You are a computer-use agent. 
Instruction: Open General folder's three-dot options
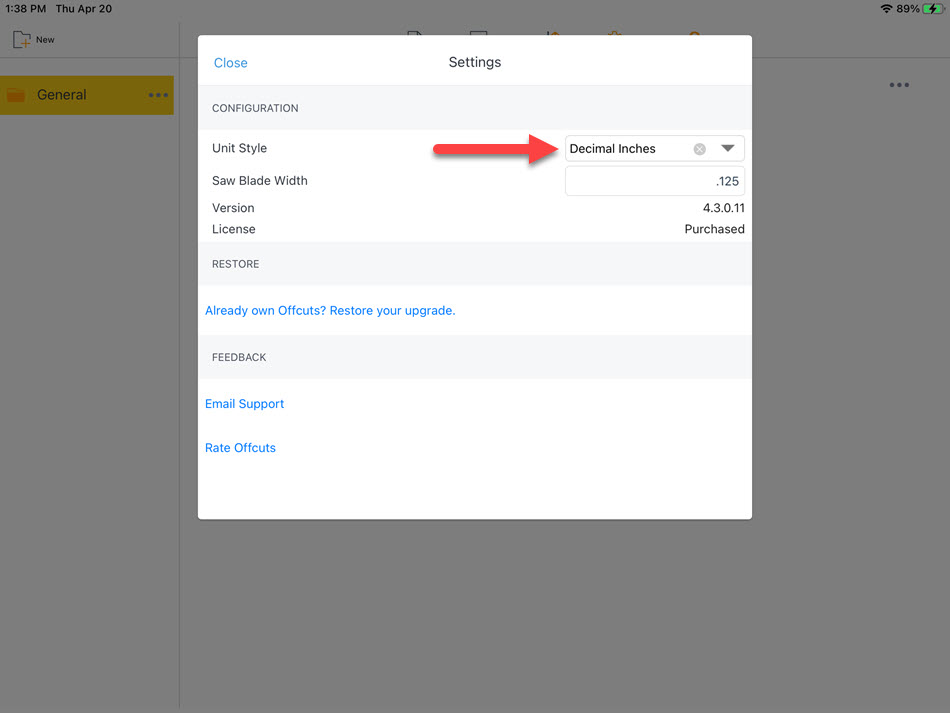[x=158, y=95]
